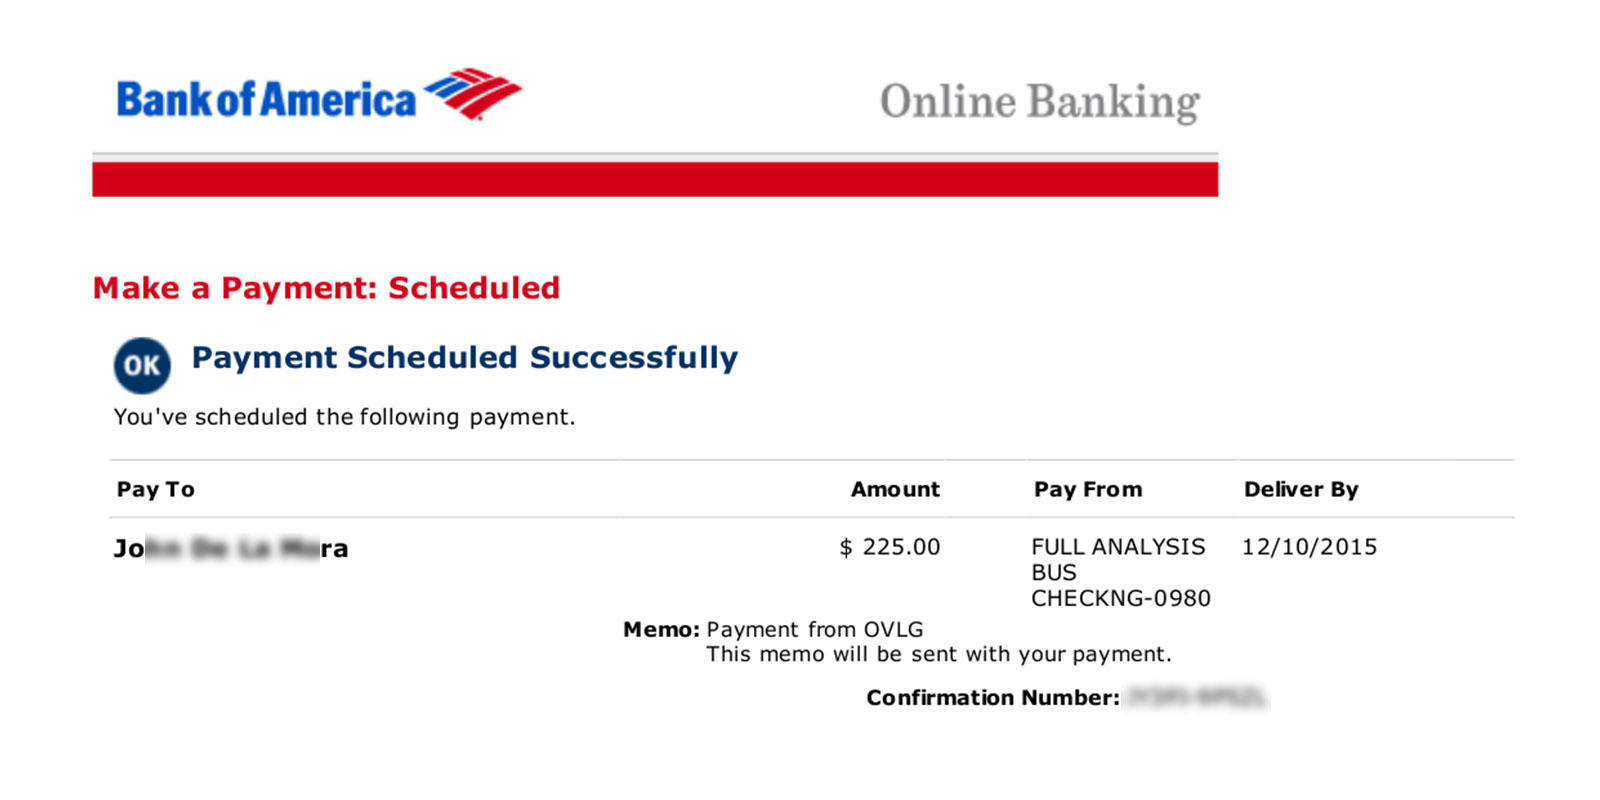Select the "Payment from OVLG" memo text

pos(815,629)
